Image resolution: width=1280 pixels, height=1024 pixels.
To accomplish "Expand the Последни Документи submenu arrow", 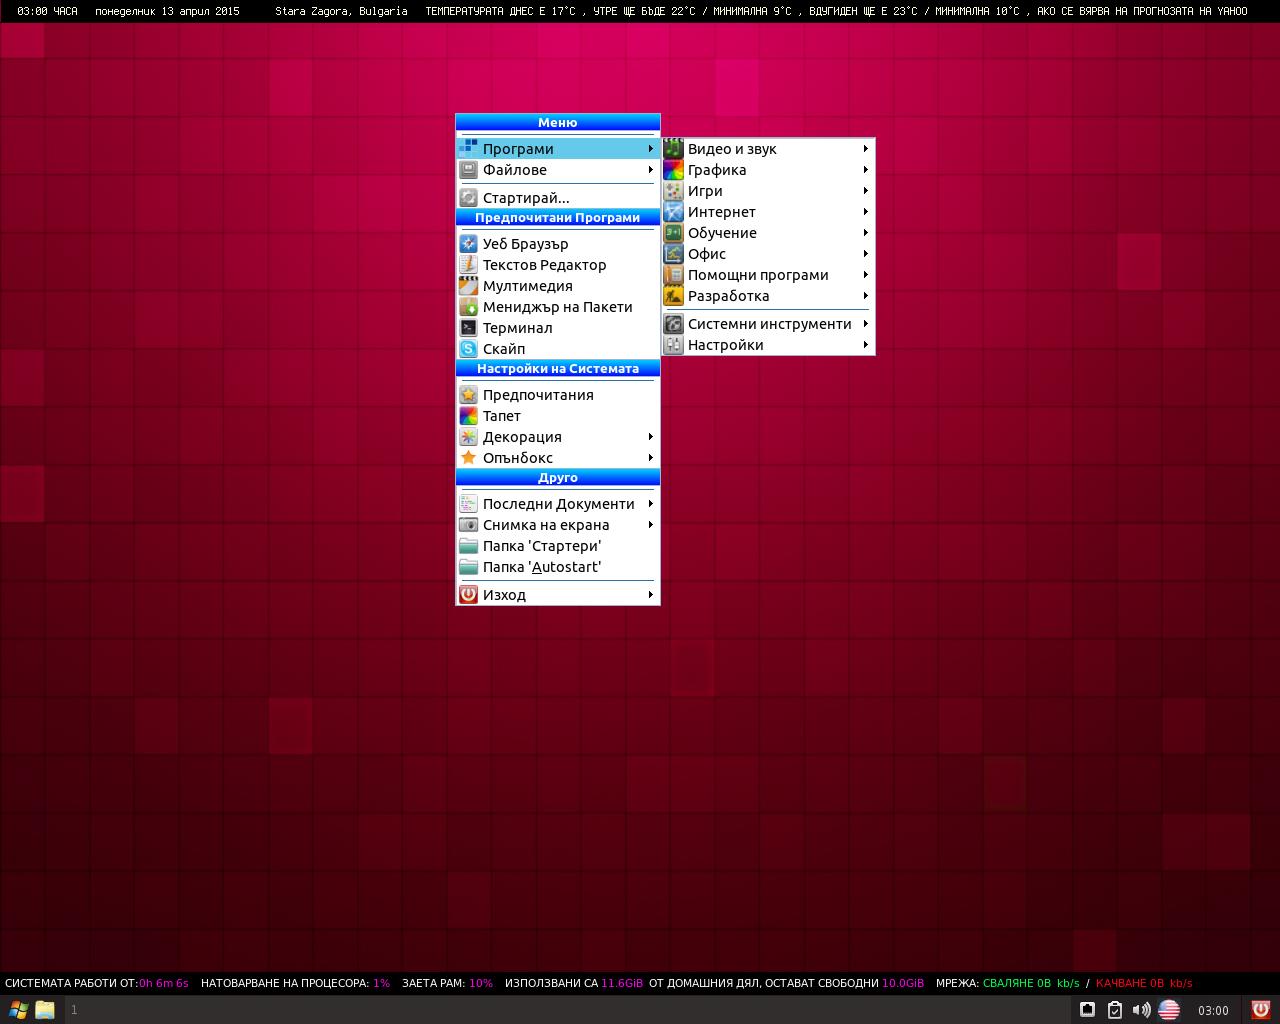I will coord(650,504).
